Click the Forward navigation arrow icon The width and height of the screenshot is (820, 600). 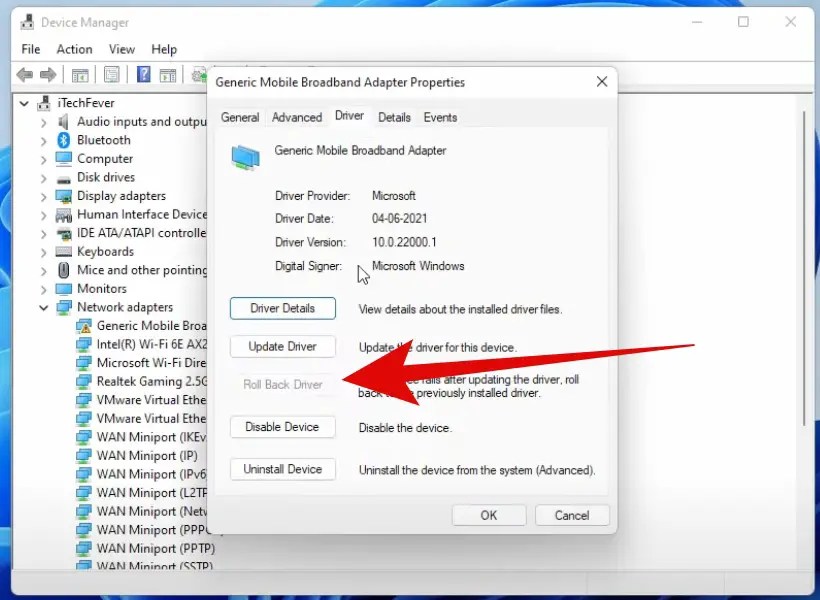(46, 74)
